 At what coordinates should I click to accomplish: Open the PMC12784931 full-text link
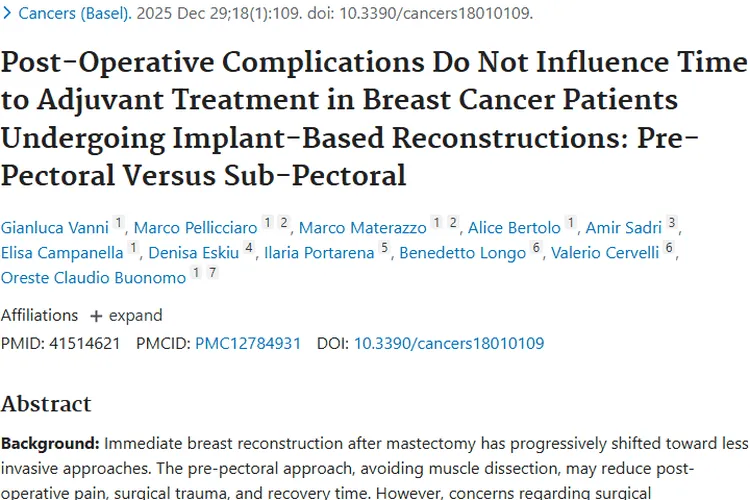click(x=248, y=344)
